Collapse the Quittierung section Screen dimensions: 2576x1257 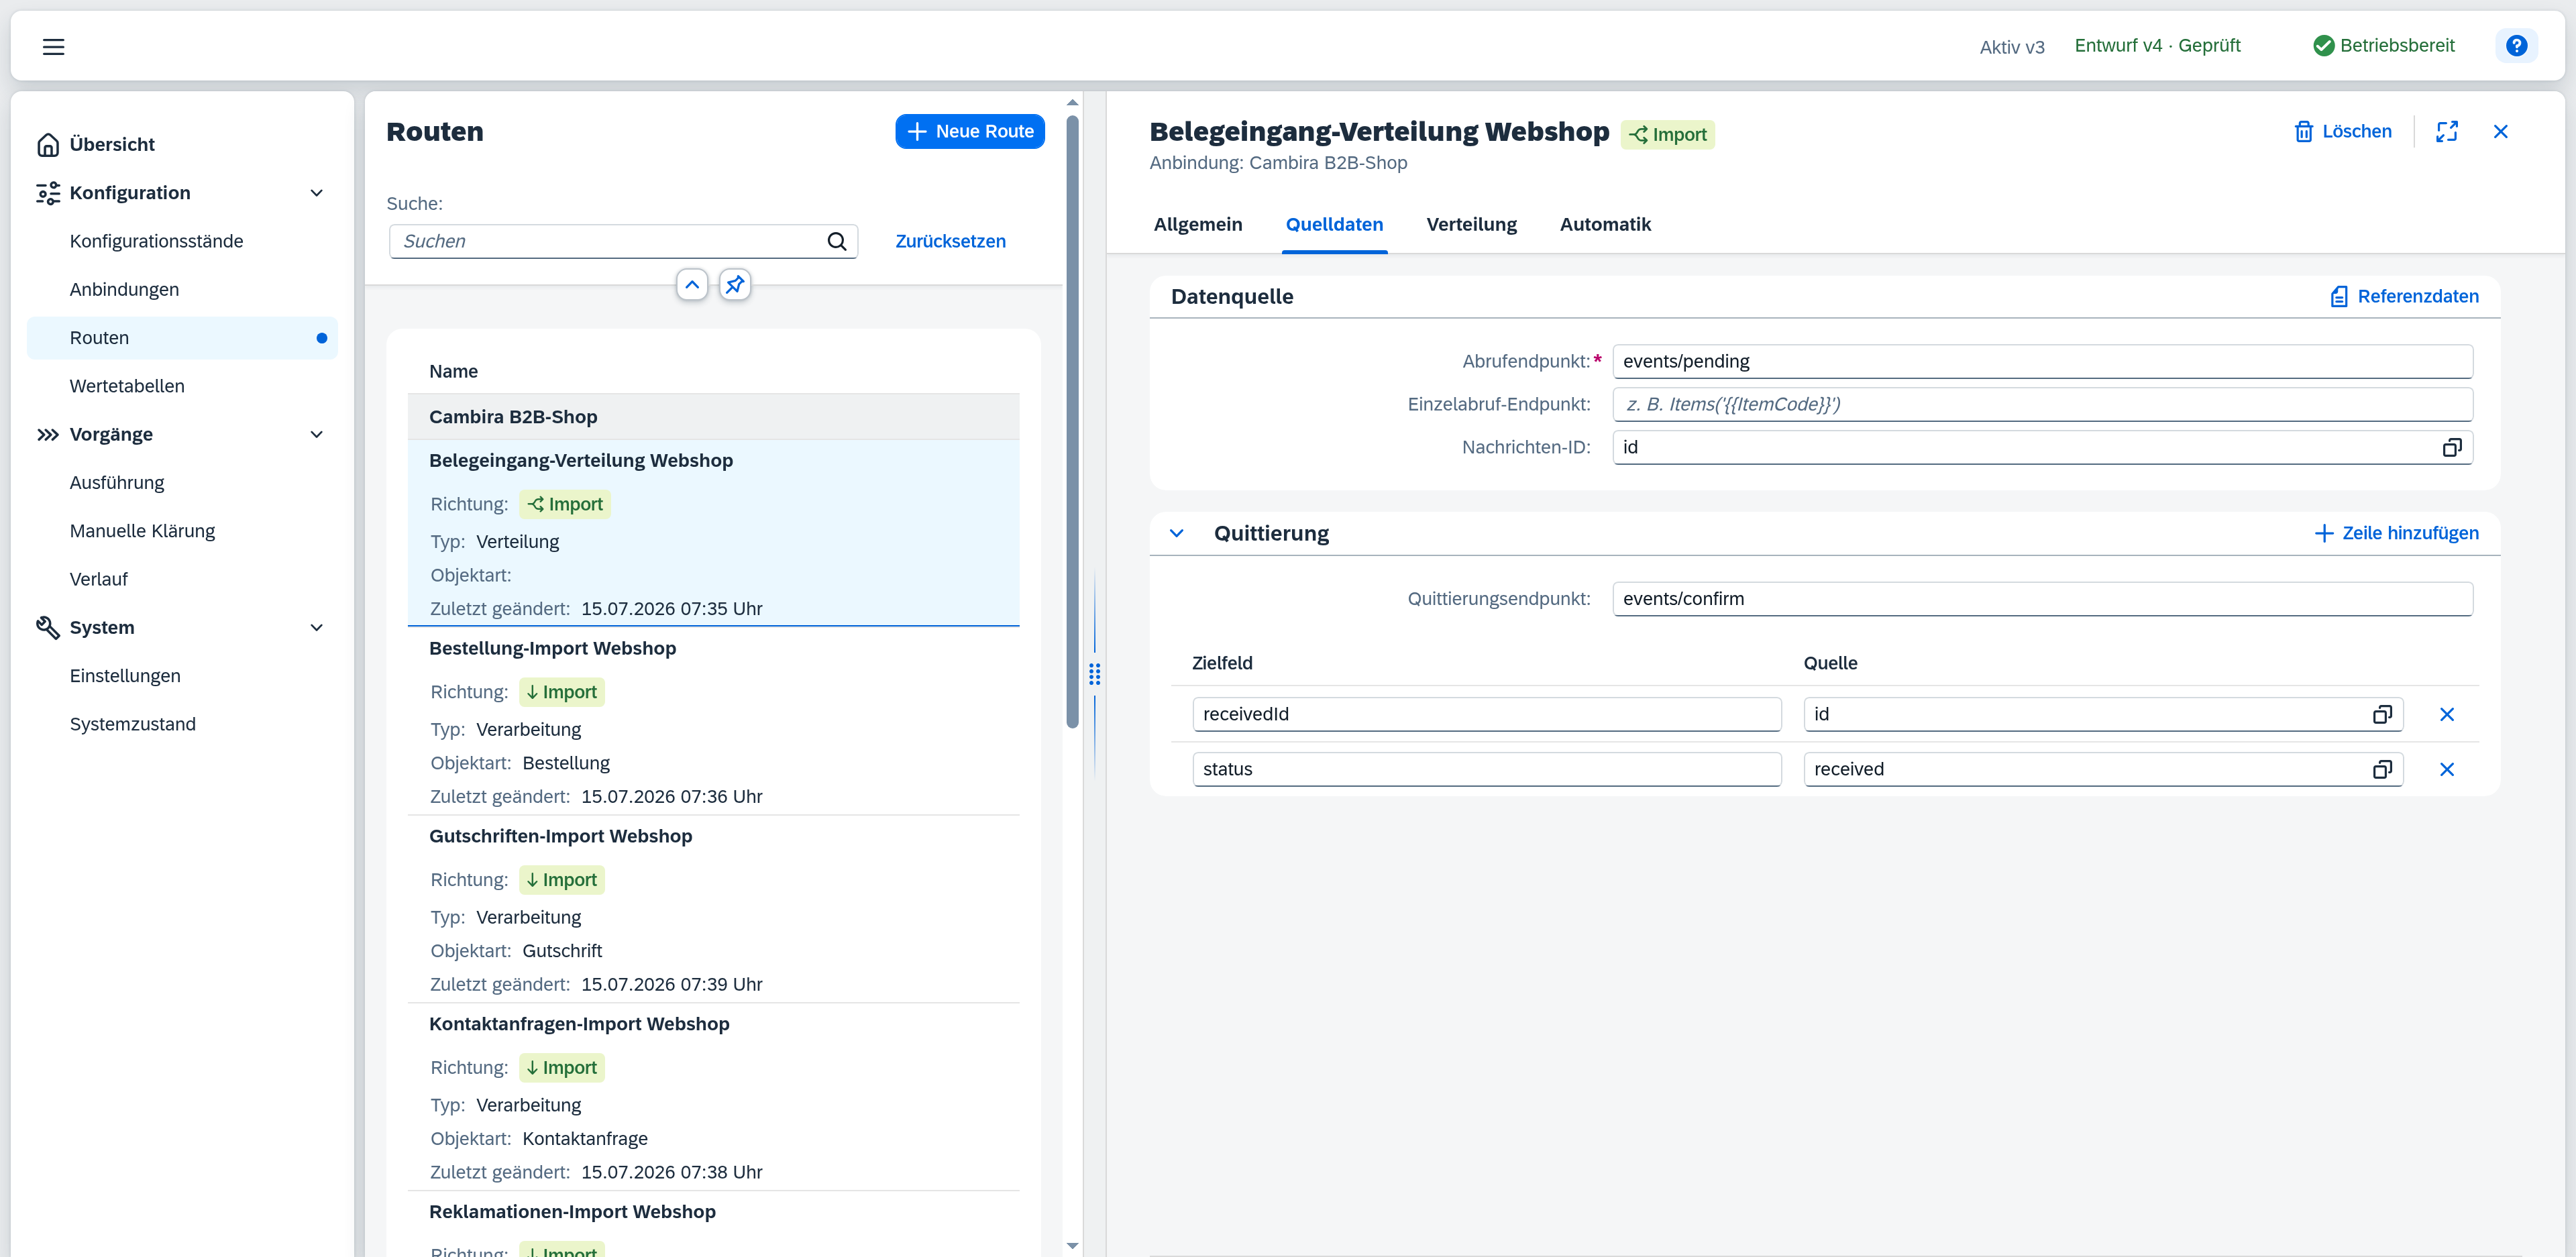1177,534
